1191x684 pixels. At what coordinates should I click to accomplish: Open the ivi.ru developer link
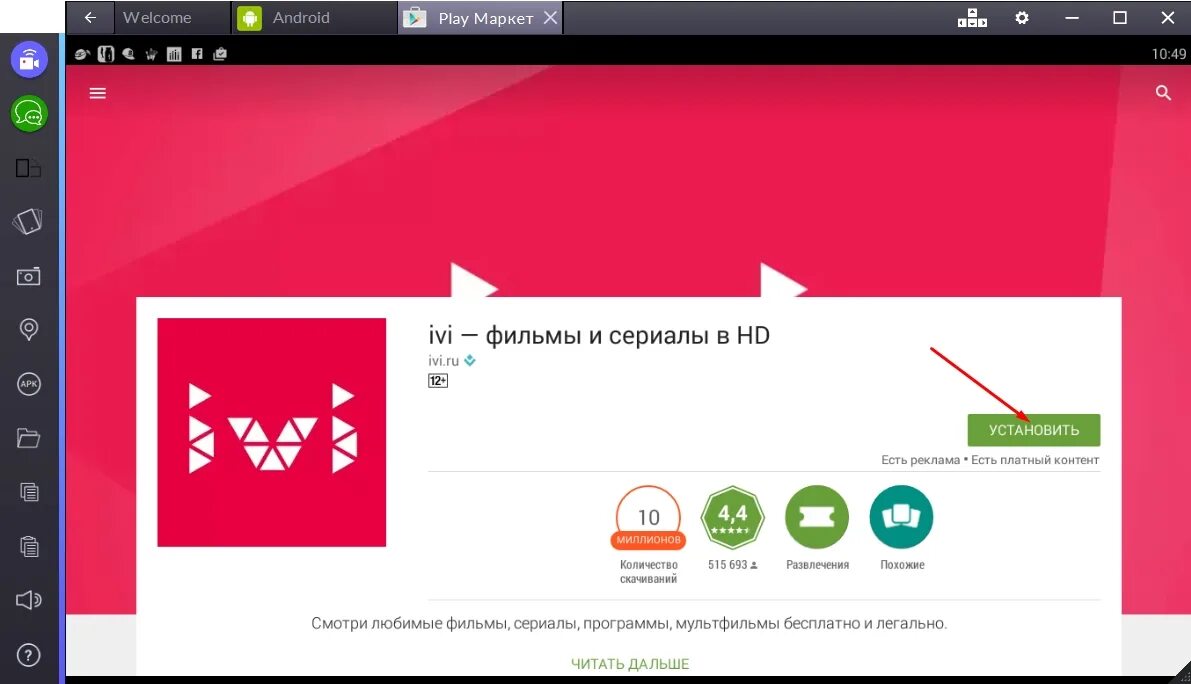[x=444, y=361]
